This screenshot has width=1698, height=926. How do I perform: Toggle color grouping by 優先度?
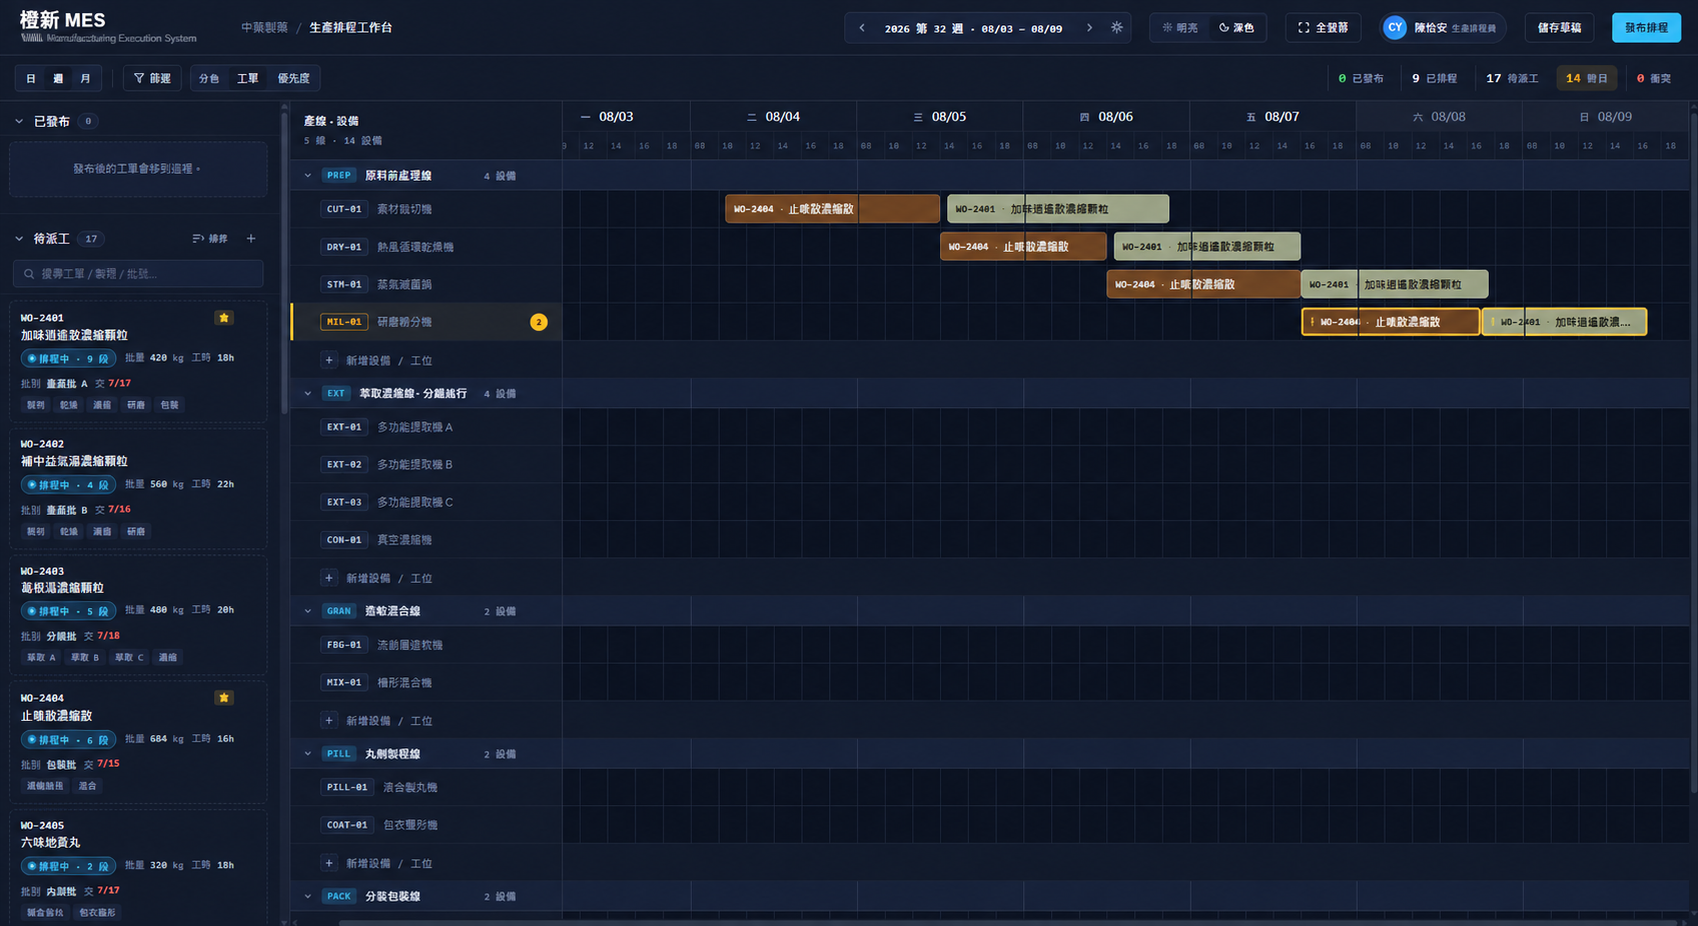pyautogui.click(x=293, y=78)
